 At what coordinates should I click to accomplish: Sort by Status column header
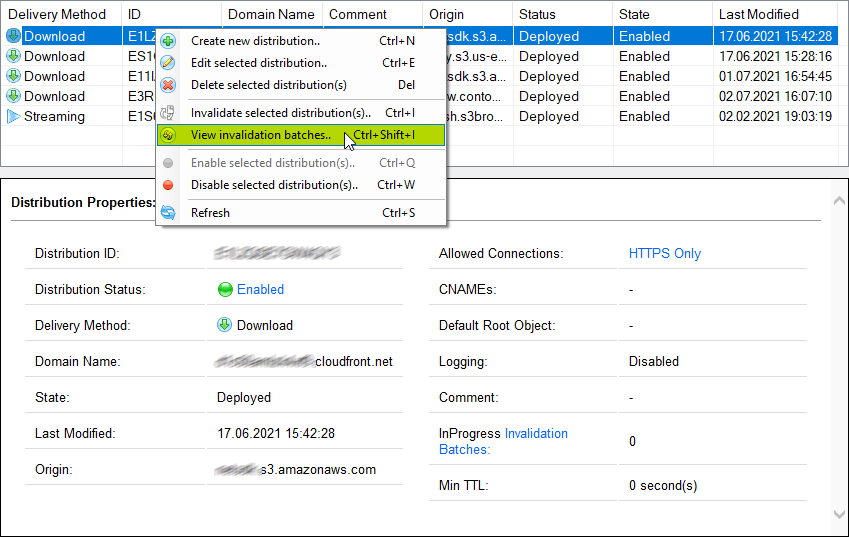tap(563, 14)
